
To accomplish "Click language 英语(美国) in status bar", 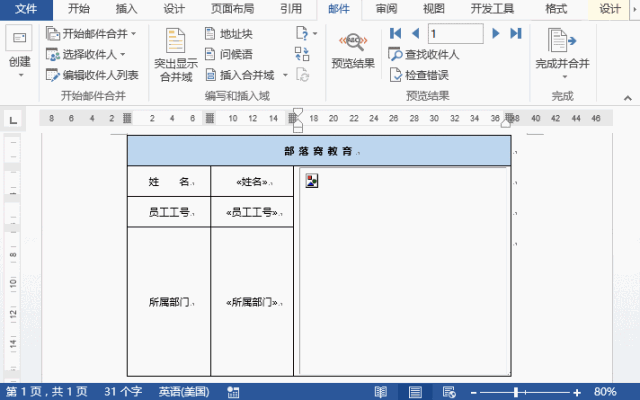I will click(184, 392).
